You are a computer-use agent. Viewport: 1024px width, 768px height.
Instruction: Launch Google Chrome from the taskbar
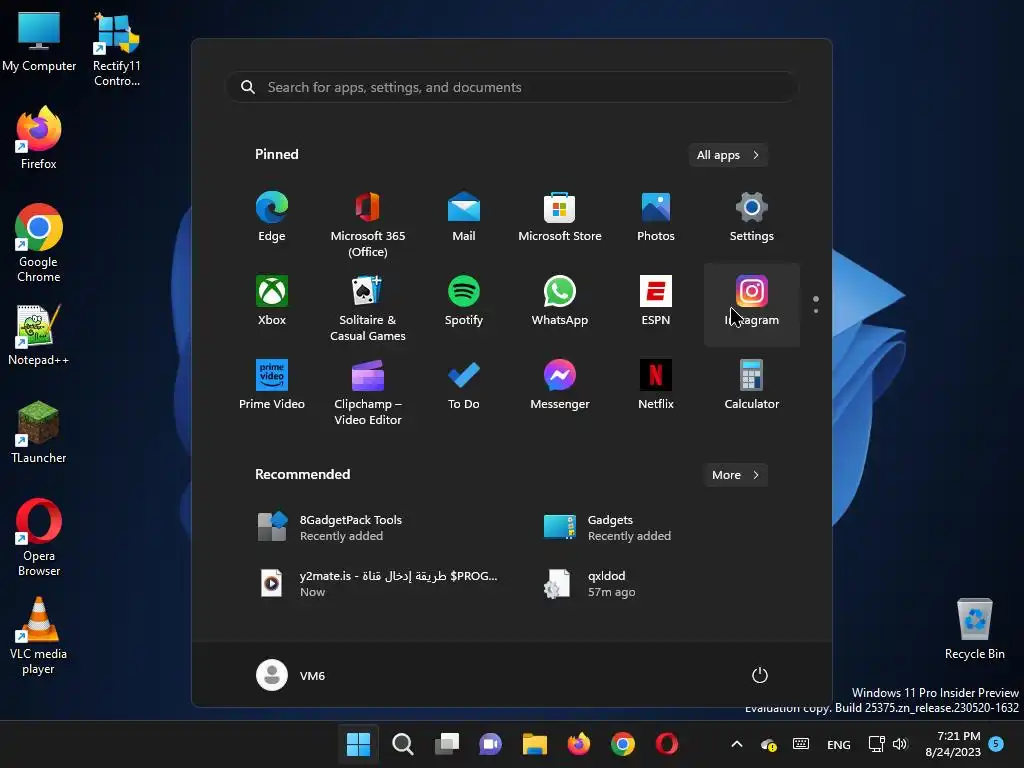point(623,744)
